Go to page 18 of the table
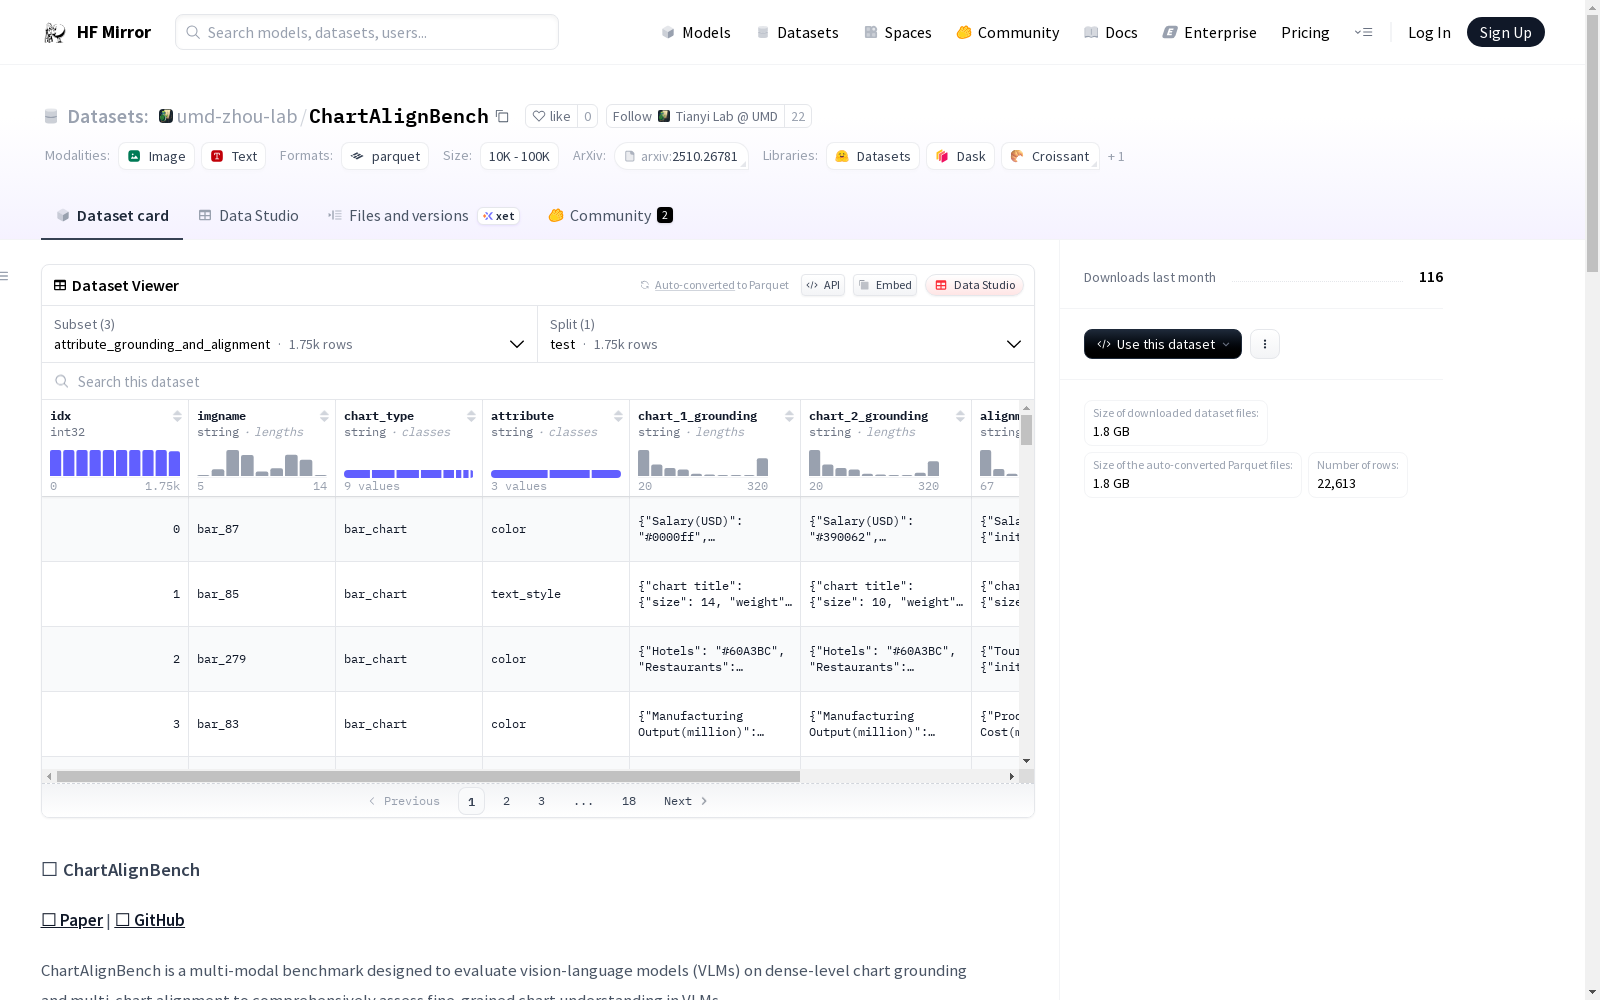The image size is (1600, 1000). point(629,801)
